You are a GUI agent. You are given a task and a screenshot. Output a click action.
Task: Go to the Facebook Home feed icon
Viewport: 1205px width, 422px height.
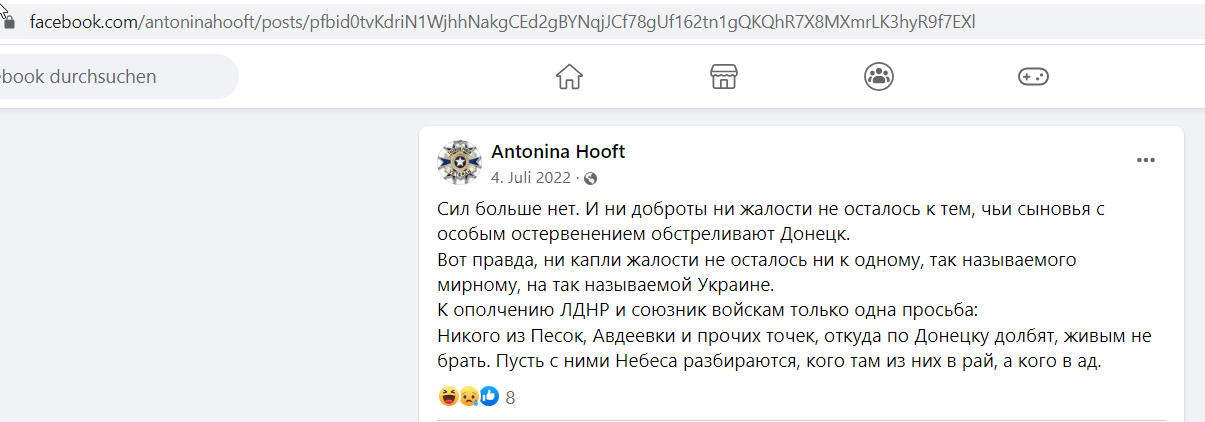[569, 77]
